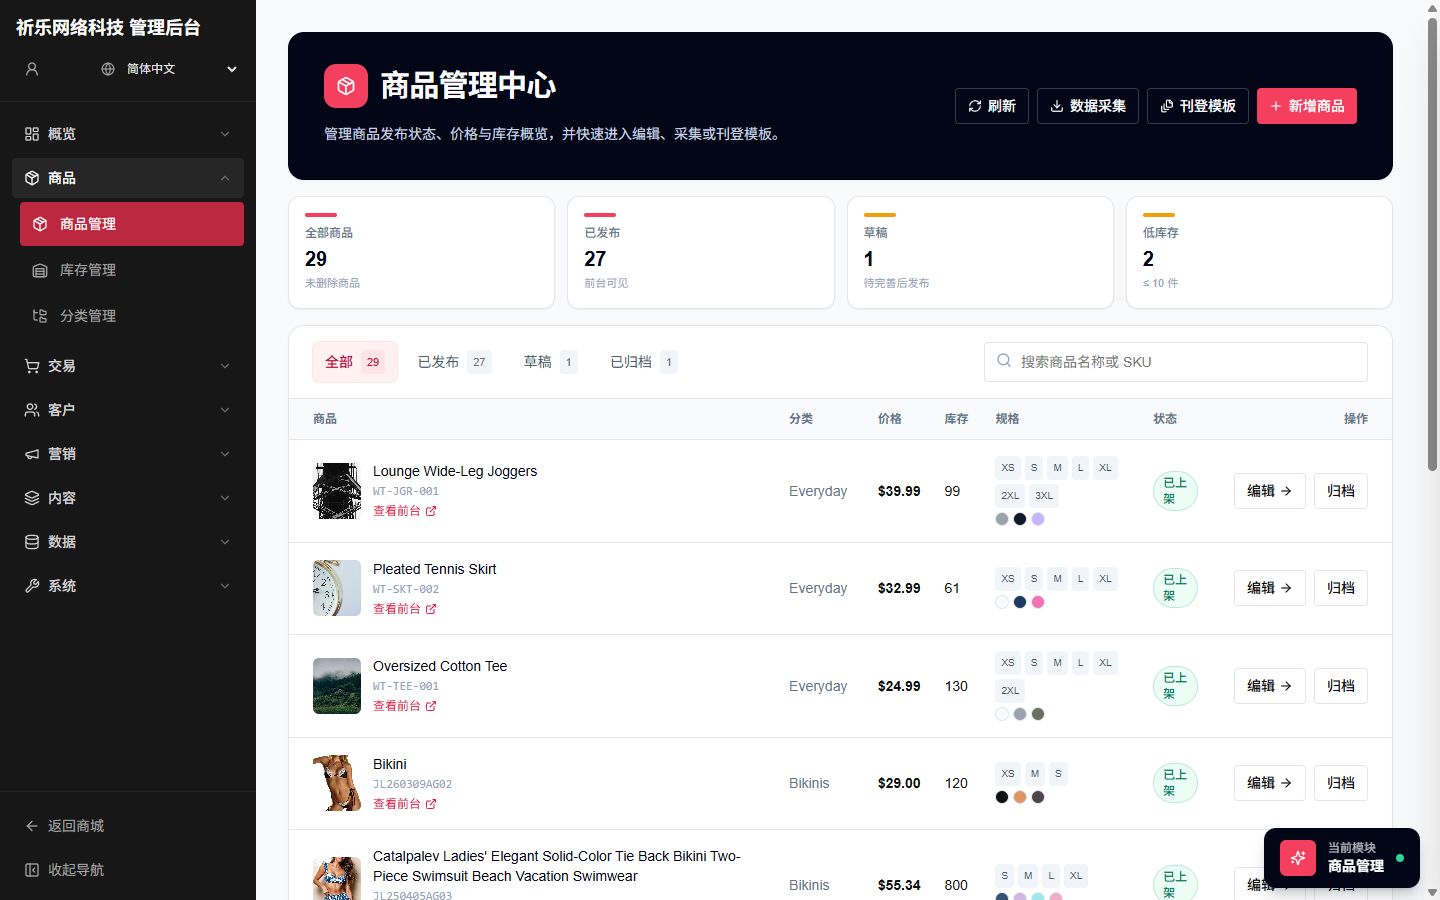This screenshot has width=1440, height=900.
Task: Open 库存管理 in the sidebar
Action: (x=132, y=270)
